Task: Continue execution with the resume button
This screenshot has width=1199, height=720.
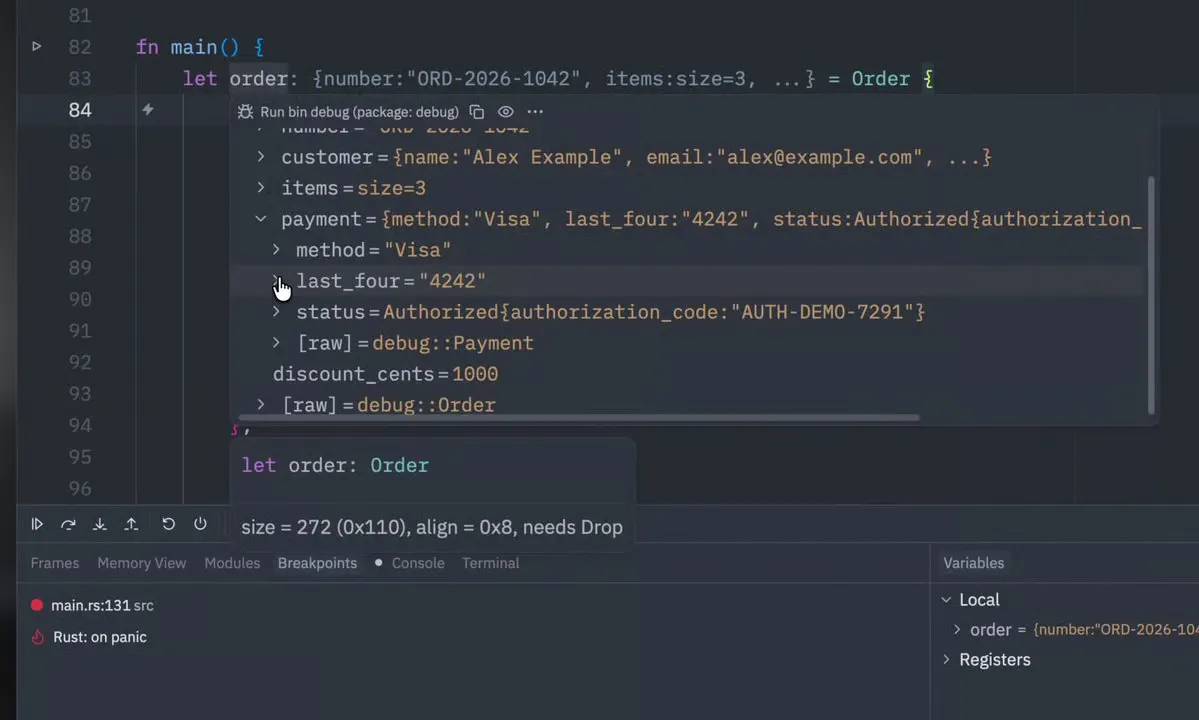Action: pos(37,524)
